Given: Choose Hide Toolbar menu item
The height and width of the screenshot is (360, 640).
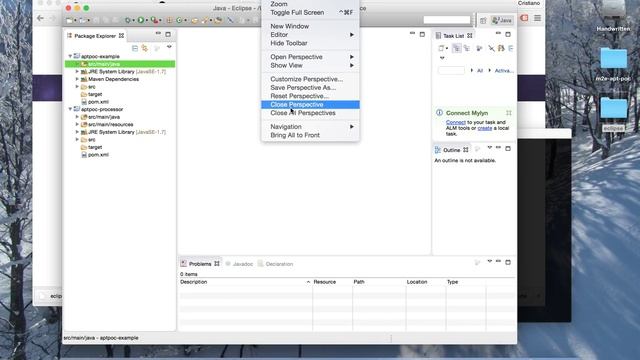Looking at the screenshot, I should pyautogui.click(x=310, y=43).
